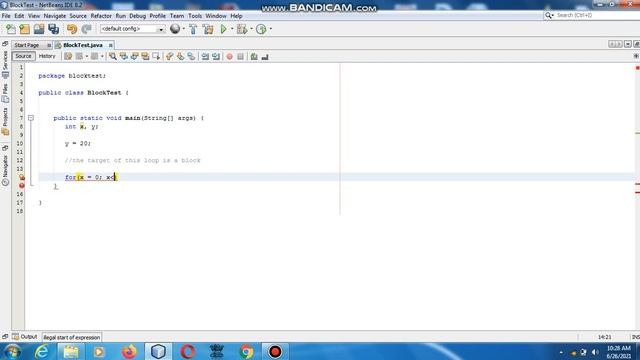The width and height of the screenshot is (640, 360).
Task: Open Google Chrome from the taskbar
Action: point(246,351)
